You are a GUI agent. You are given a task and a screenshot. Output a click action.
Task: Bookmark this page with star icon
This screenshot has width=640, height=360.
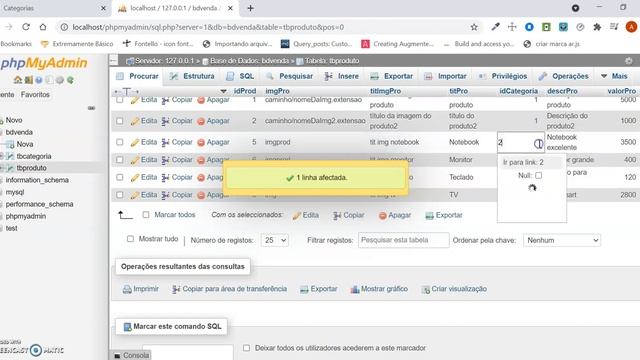(x=474, y=27)
